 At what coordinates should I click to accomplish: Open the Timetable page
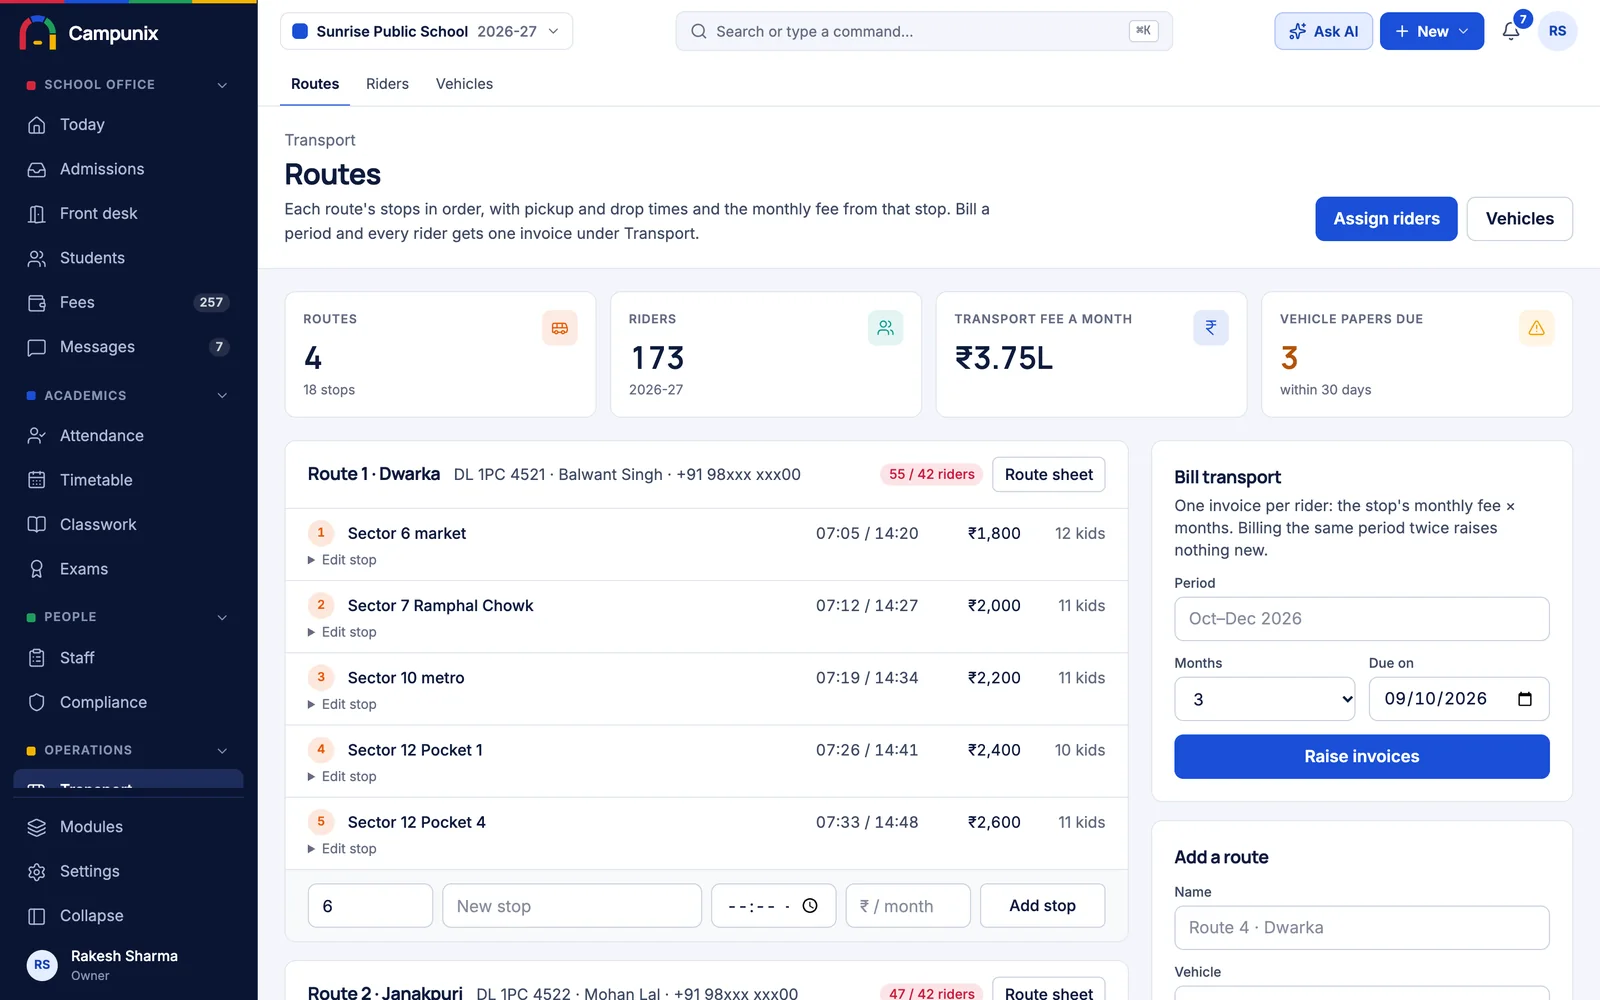[128, 480]
